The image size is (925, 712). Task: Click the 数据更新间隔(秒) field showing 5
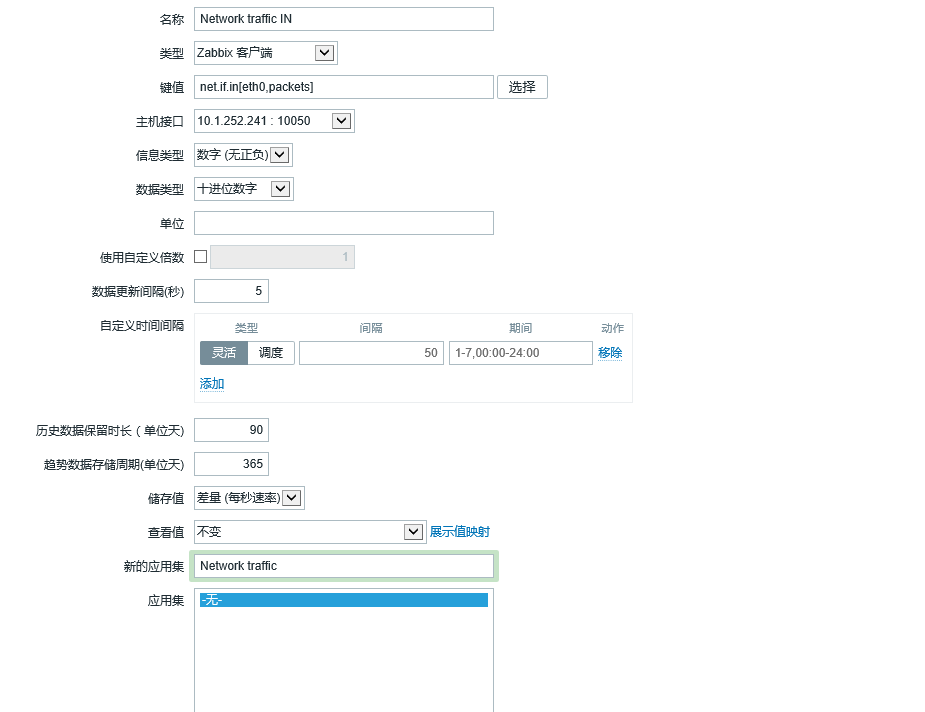tap(231, 291)
